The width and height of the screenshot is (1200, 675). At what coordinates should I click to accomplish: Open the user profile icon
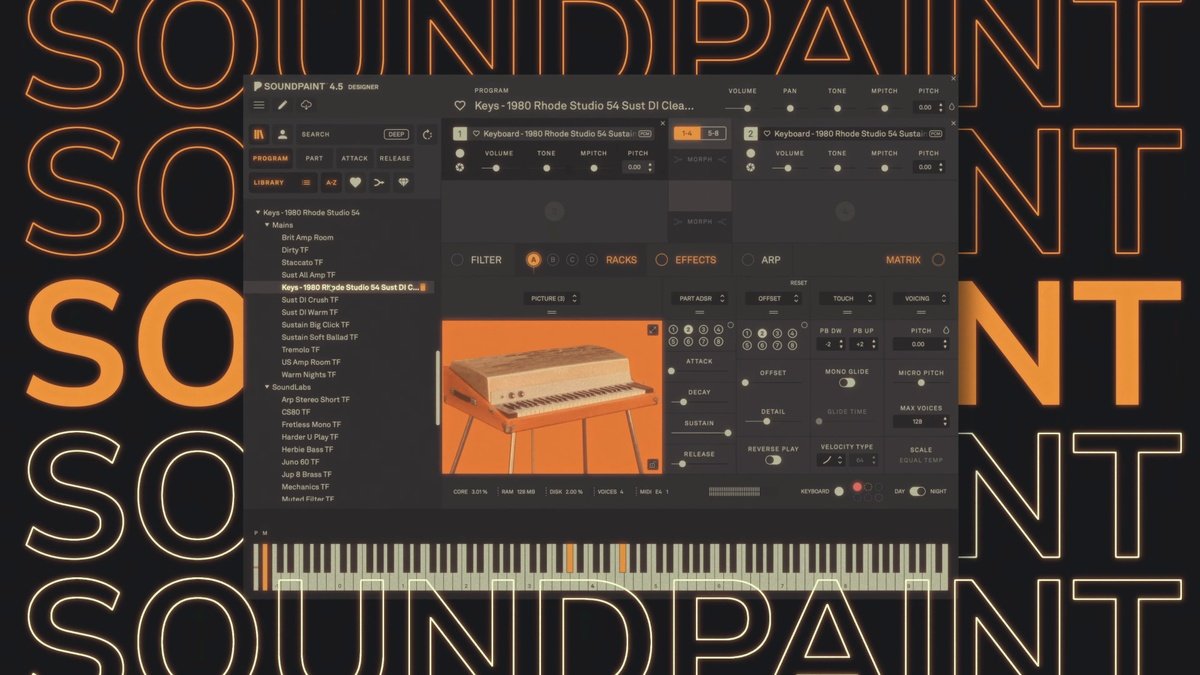click(x=283, y=134)
